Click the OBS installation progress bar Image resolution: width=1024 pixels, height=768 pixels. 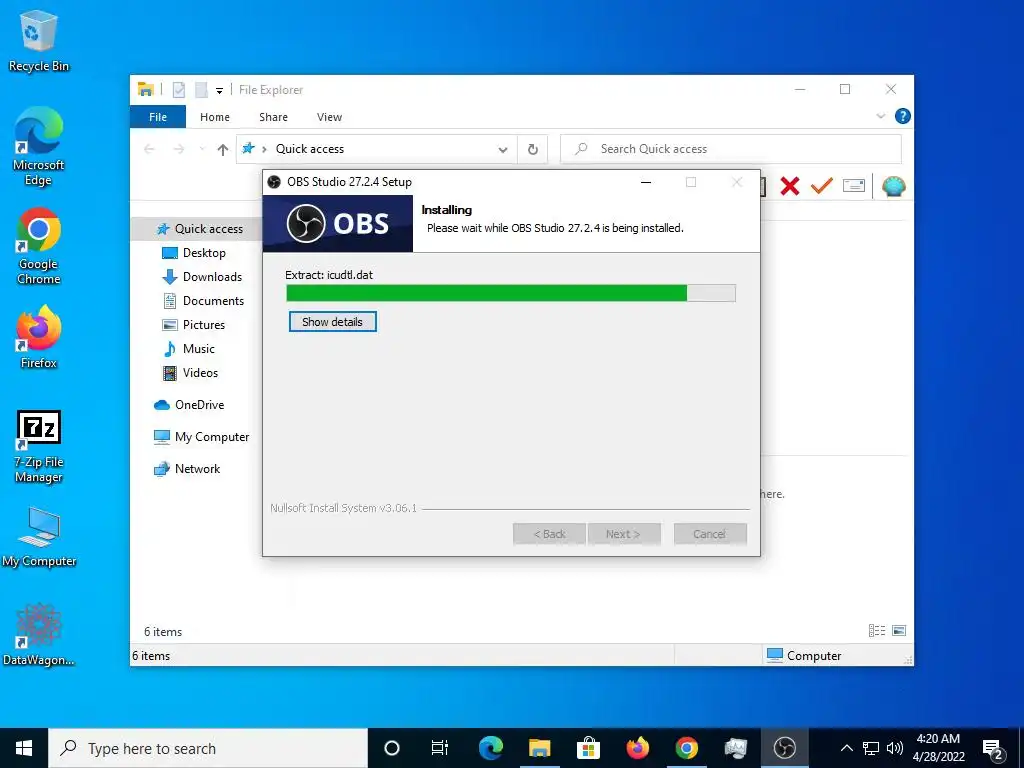(511, 293)
